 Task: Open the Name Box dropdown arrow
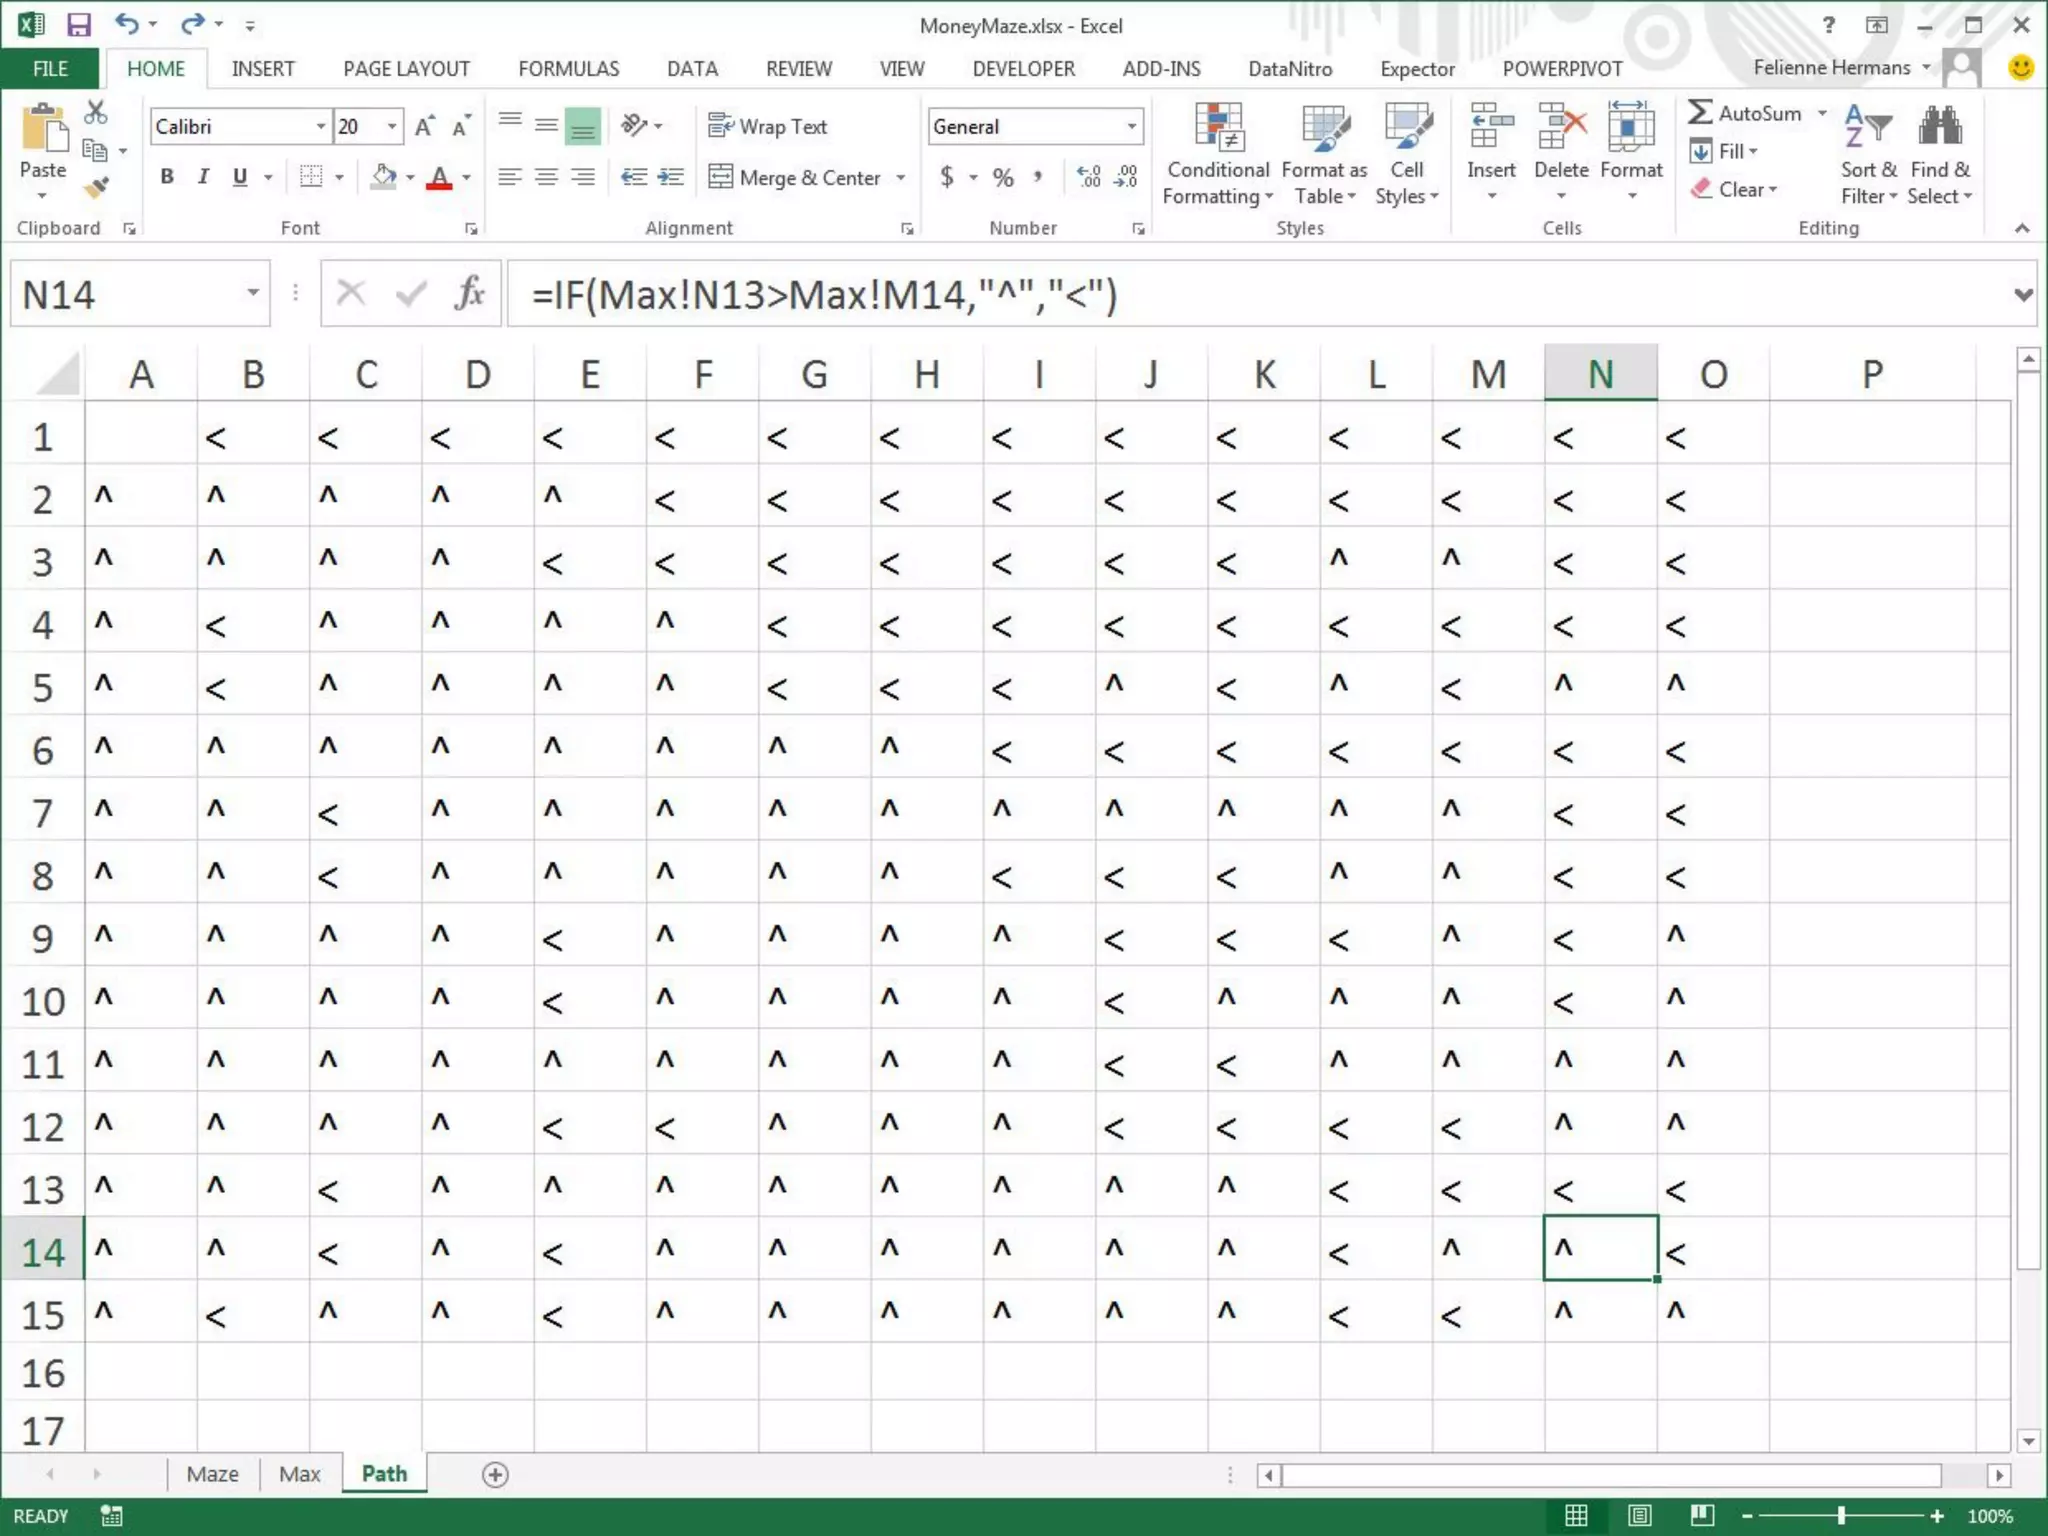pyautogui.click(x=253, y=293)
